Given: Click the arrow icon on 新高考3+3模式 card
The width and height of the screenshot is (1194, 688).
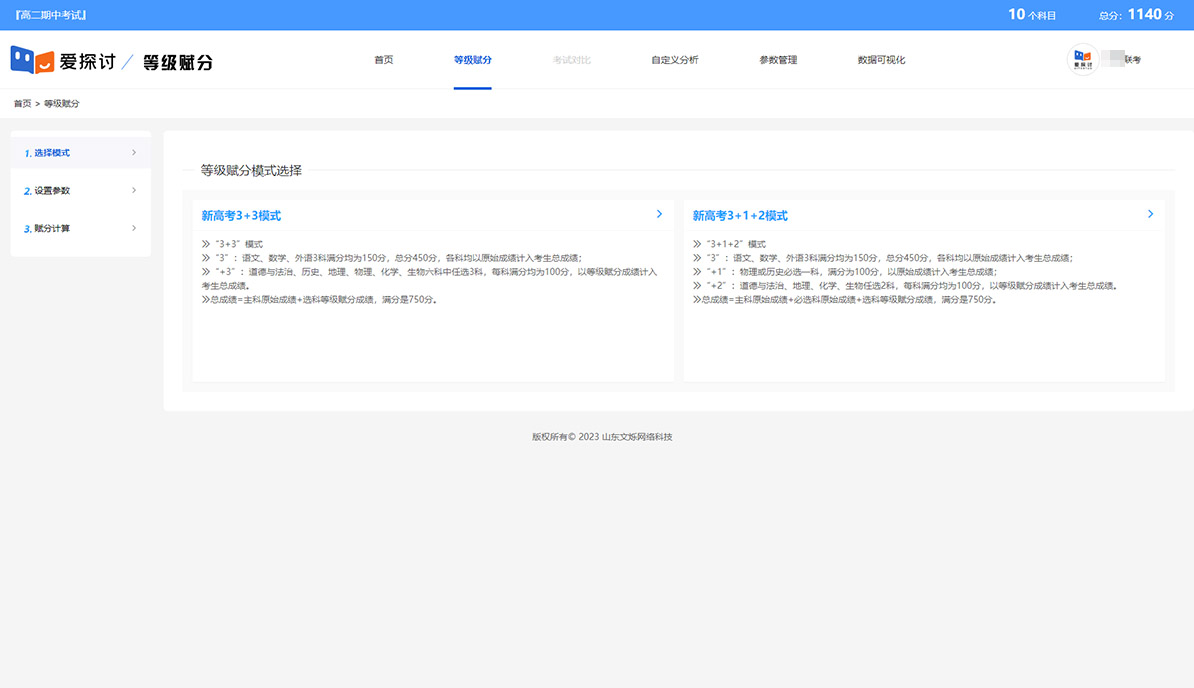Looking at the screenshot, I should [x=659, y=214].
